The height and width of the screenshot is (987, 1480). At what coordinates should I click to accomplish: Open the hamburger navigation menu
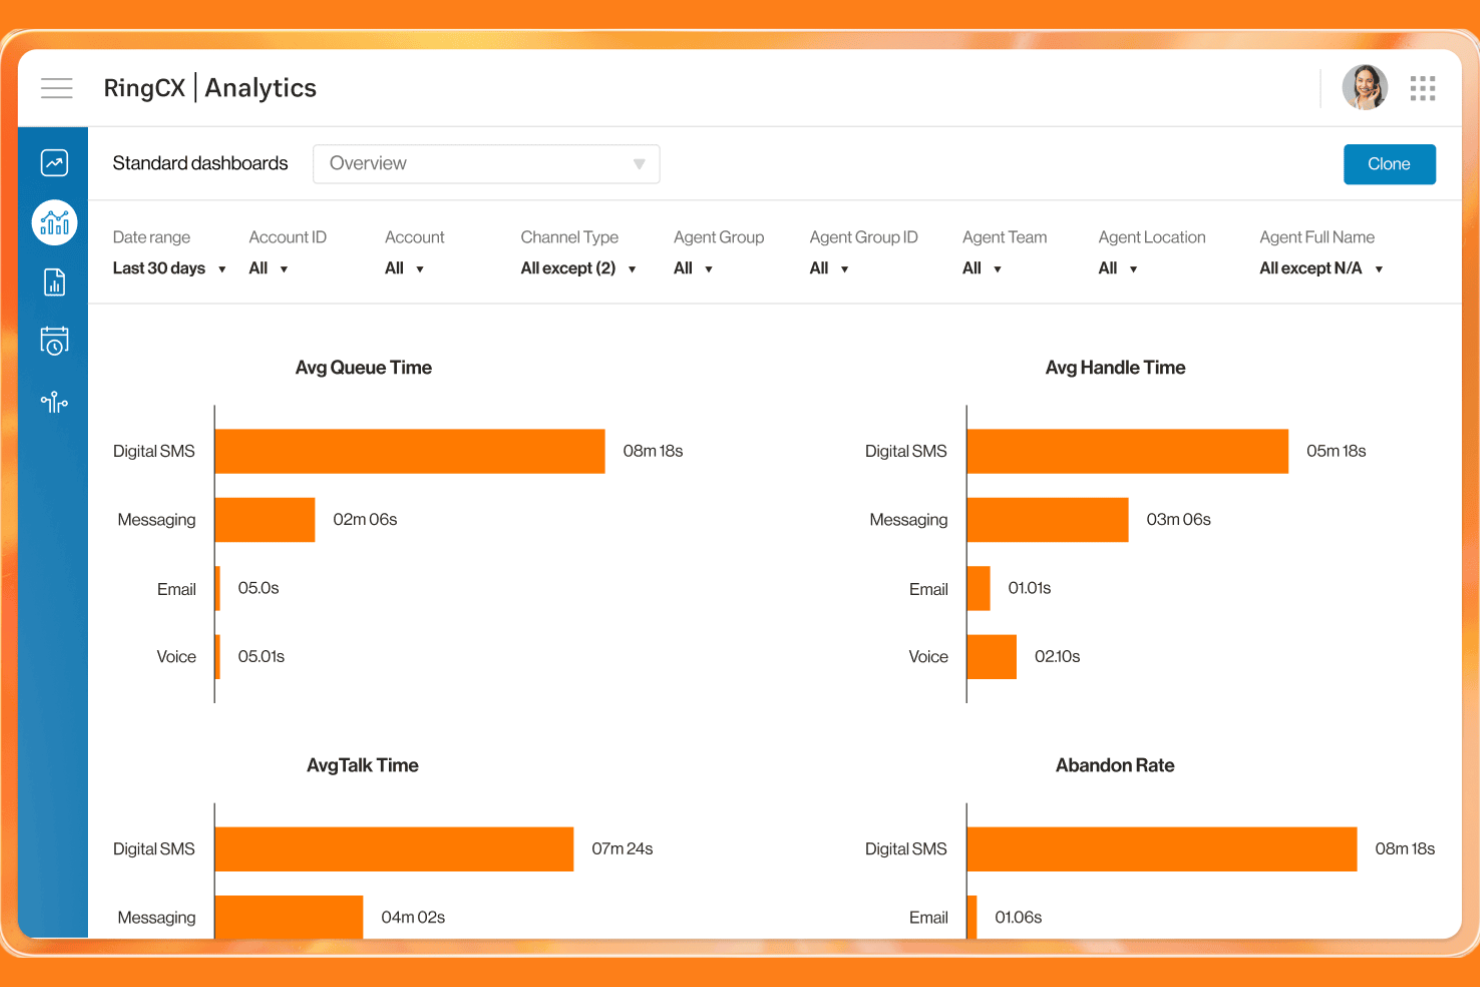[x=57, y=88]
